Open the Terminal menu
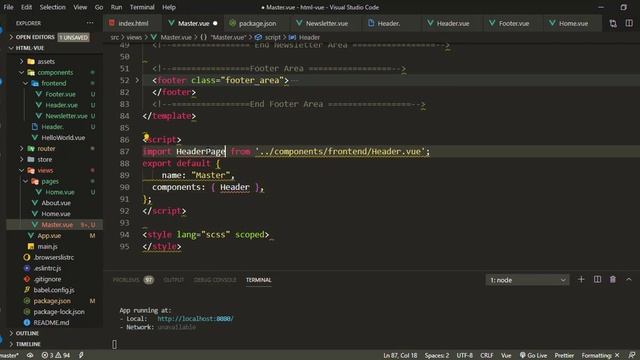The image size is (640, 360). click(x=142, y=7)
